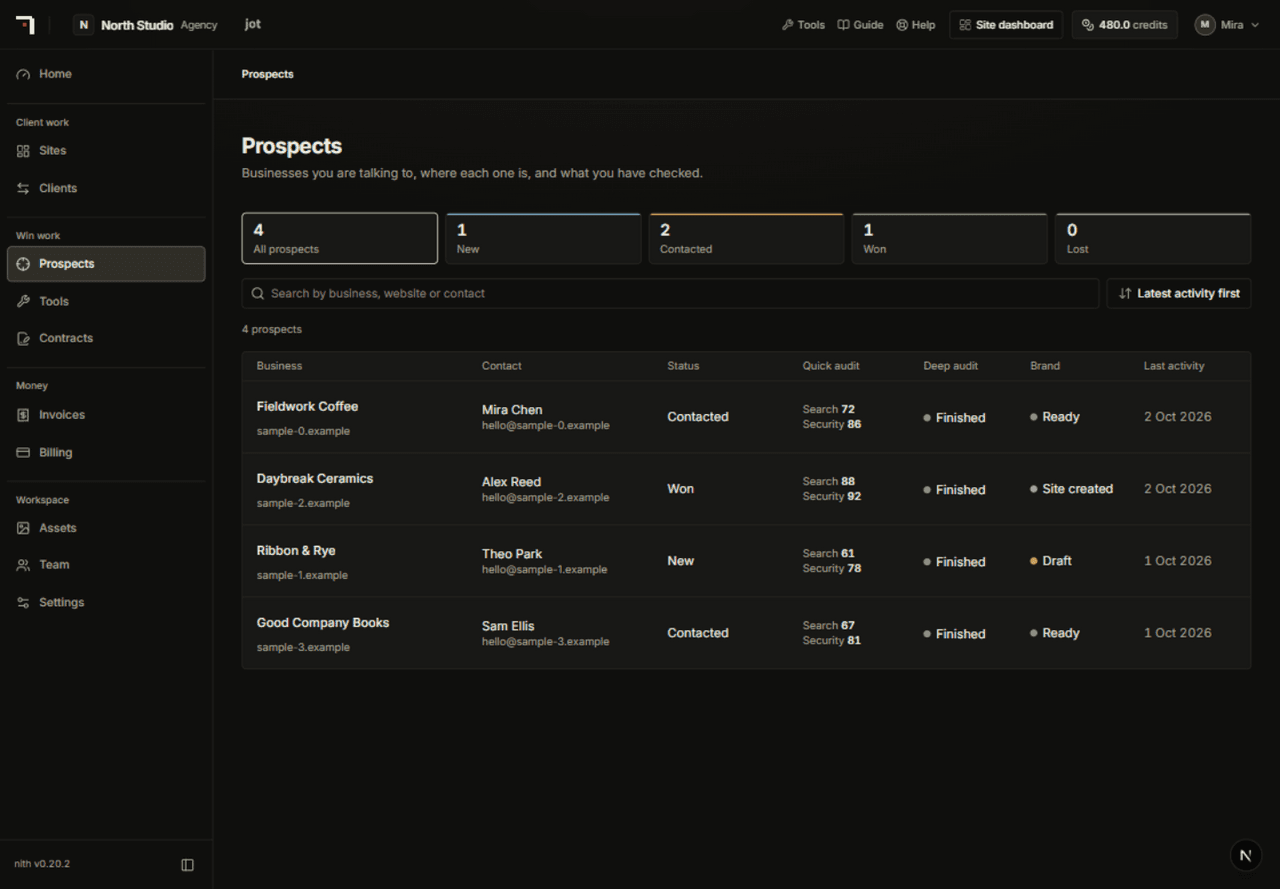Viewport: 1280px width, 889px height.
Task: Click the Billing card icon in the sidebar
Action: click(x=23, y=452)
